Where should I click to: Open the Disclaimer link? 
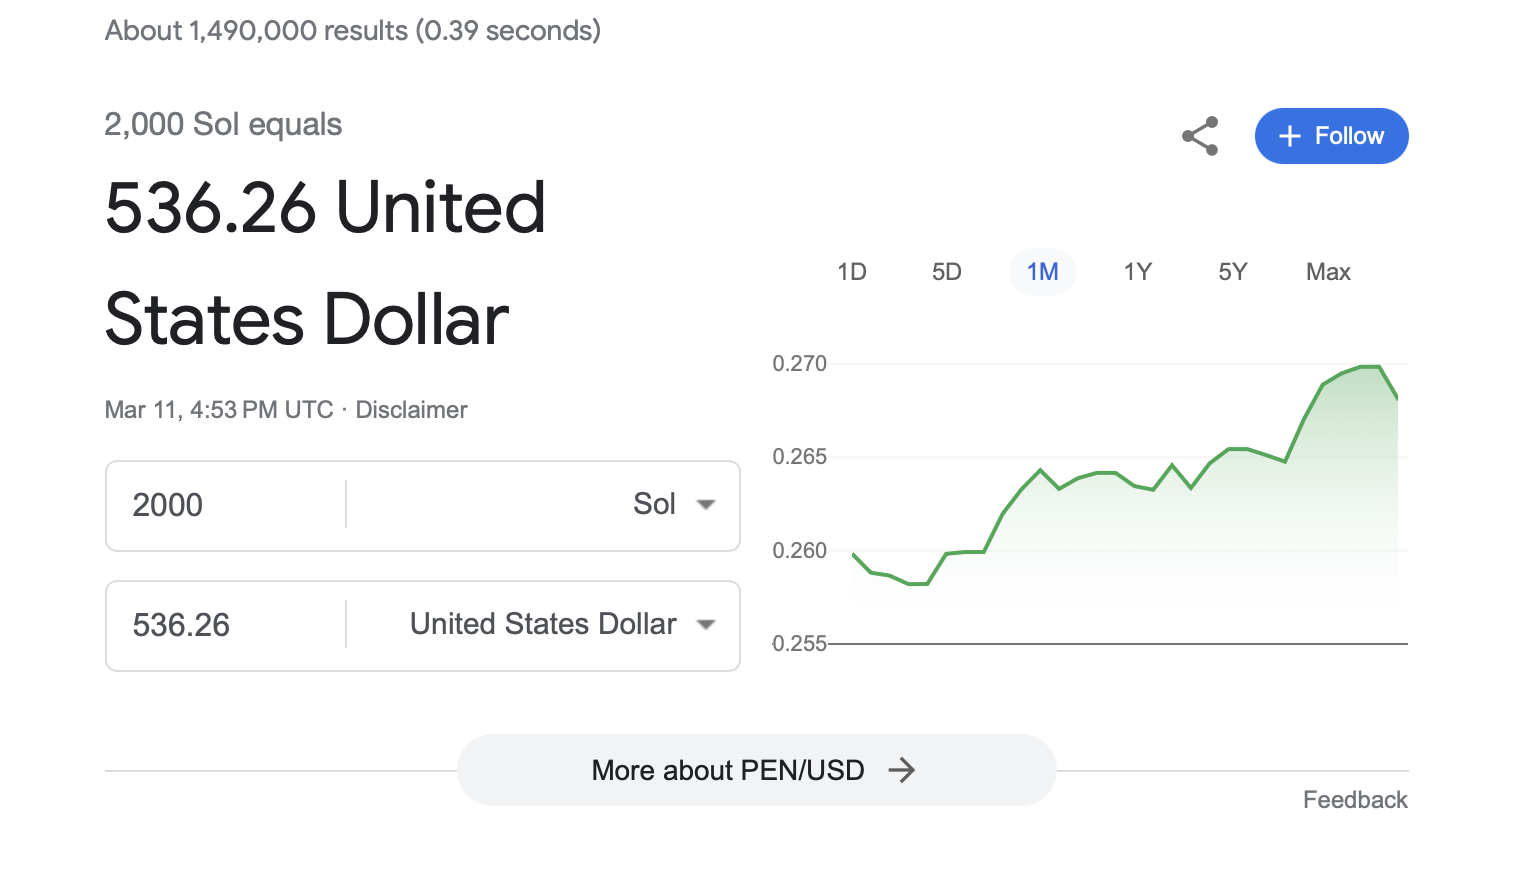click(x=411, y=410)
